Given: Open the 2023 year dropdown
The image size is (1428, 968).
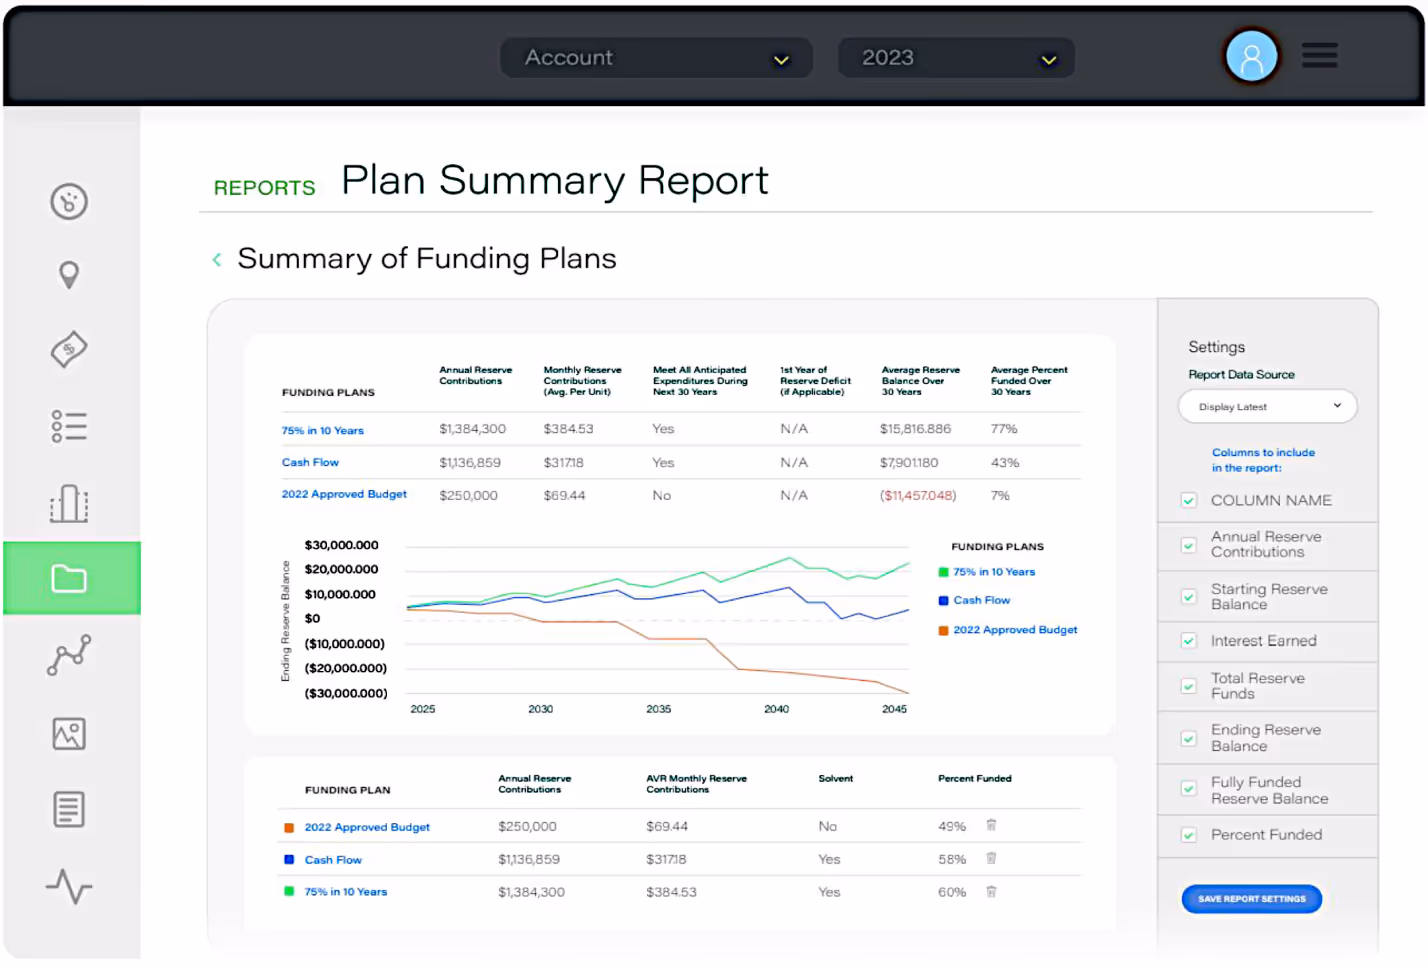Looking at the screenshot, I should tap(955, 58).
